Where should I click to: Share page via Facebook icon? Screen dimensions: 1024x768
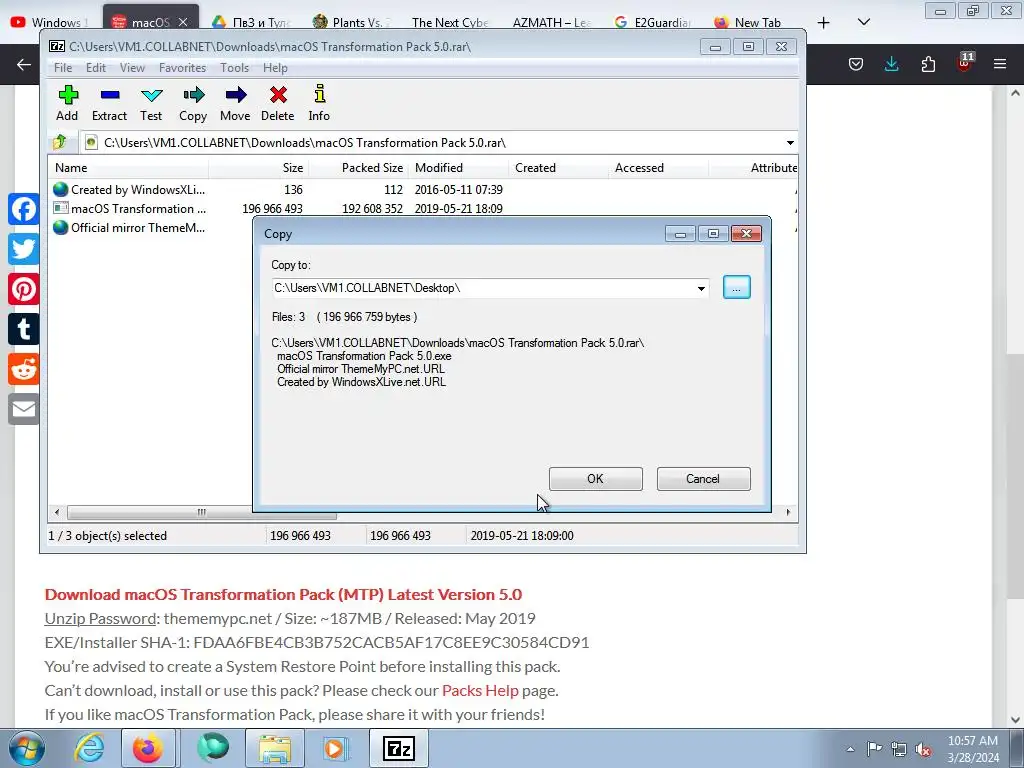click(24, 210)
